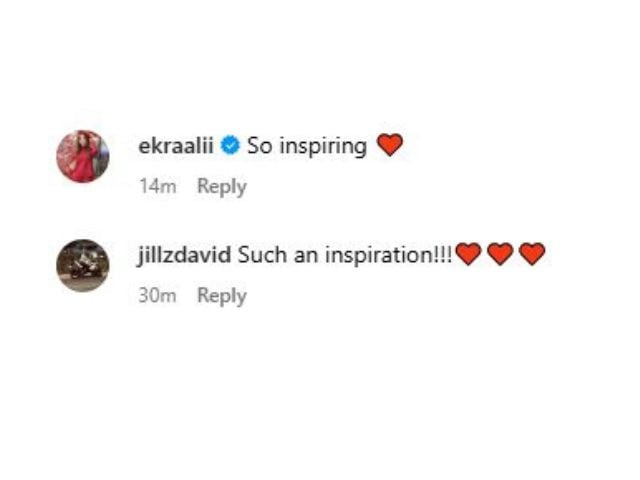Reply to ekraalii's comment
This screenshot has width=640, height=480.
[222, 187]
